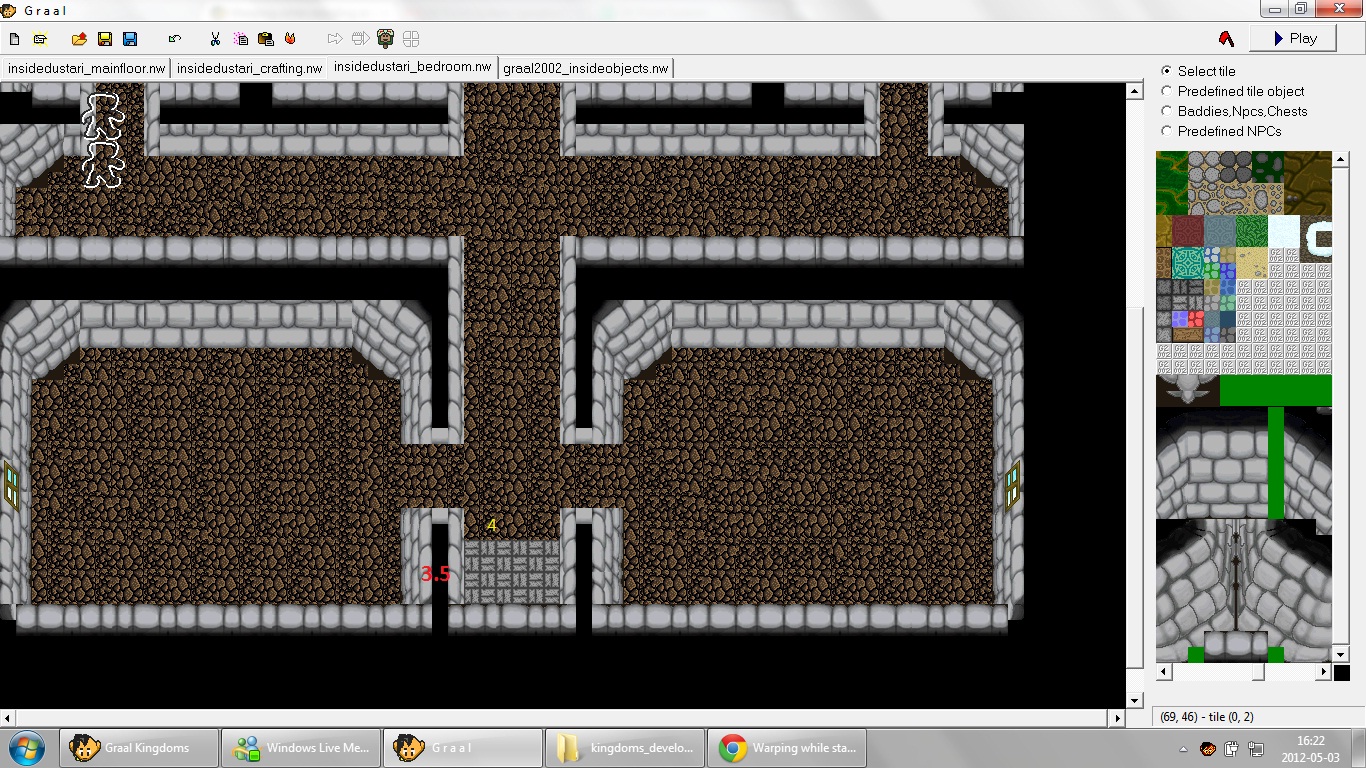Click the tileset panel scroll right arrow
The height and width of the screenshot is (768, 1366).
tap(1323, 672)
